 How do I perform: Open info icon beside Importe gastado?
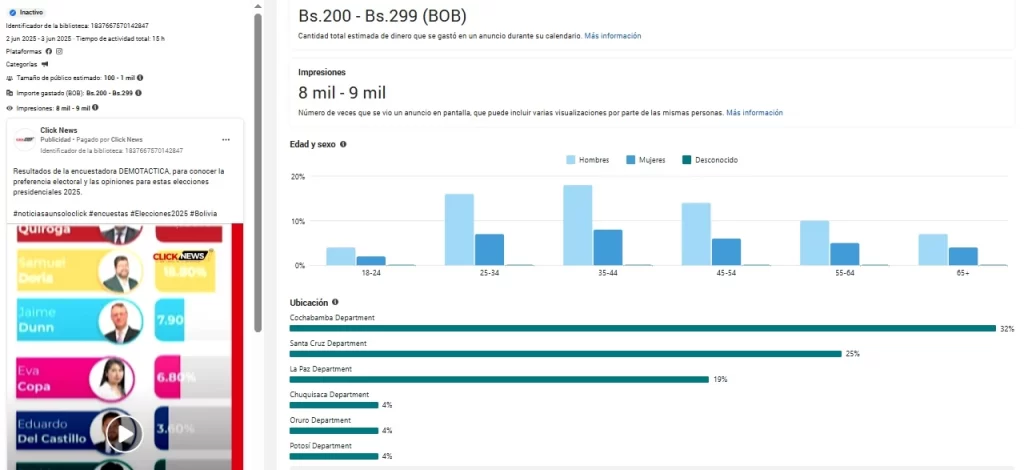(x=138, y=93)
